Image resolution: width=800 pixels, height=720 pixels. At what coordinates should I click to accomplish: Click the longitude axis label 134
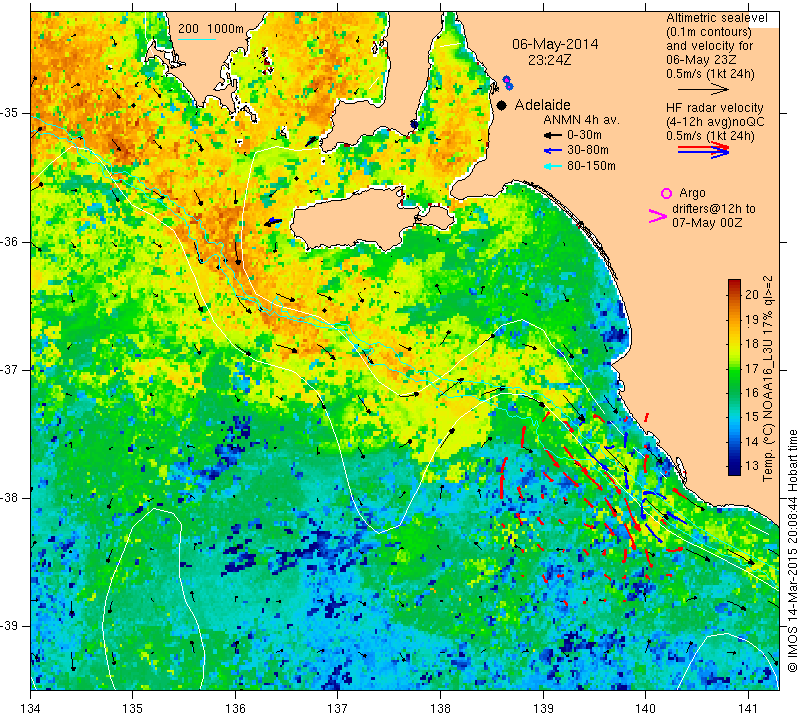[x=31, y=708]
